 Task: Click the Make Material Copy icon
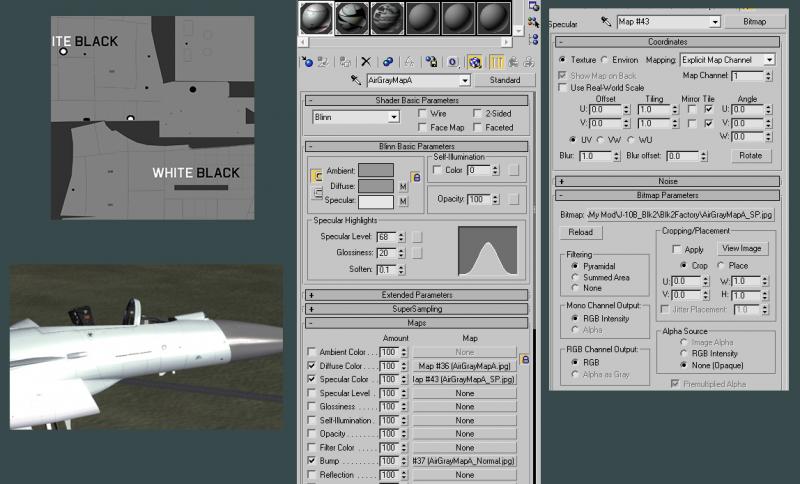pos(388,62)
